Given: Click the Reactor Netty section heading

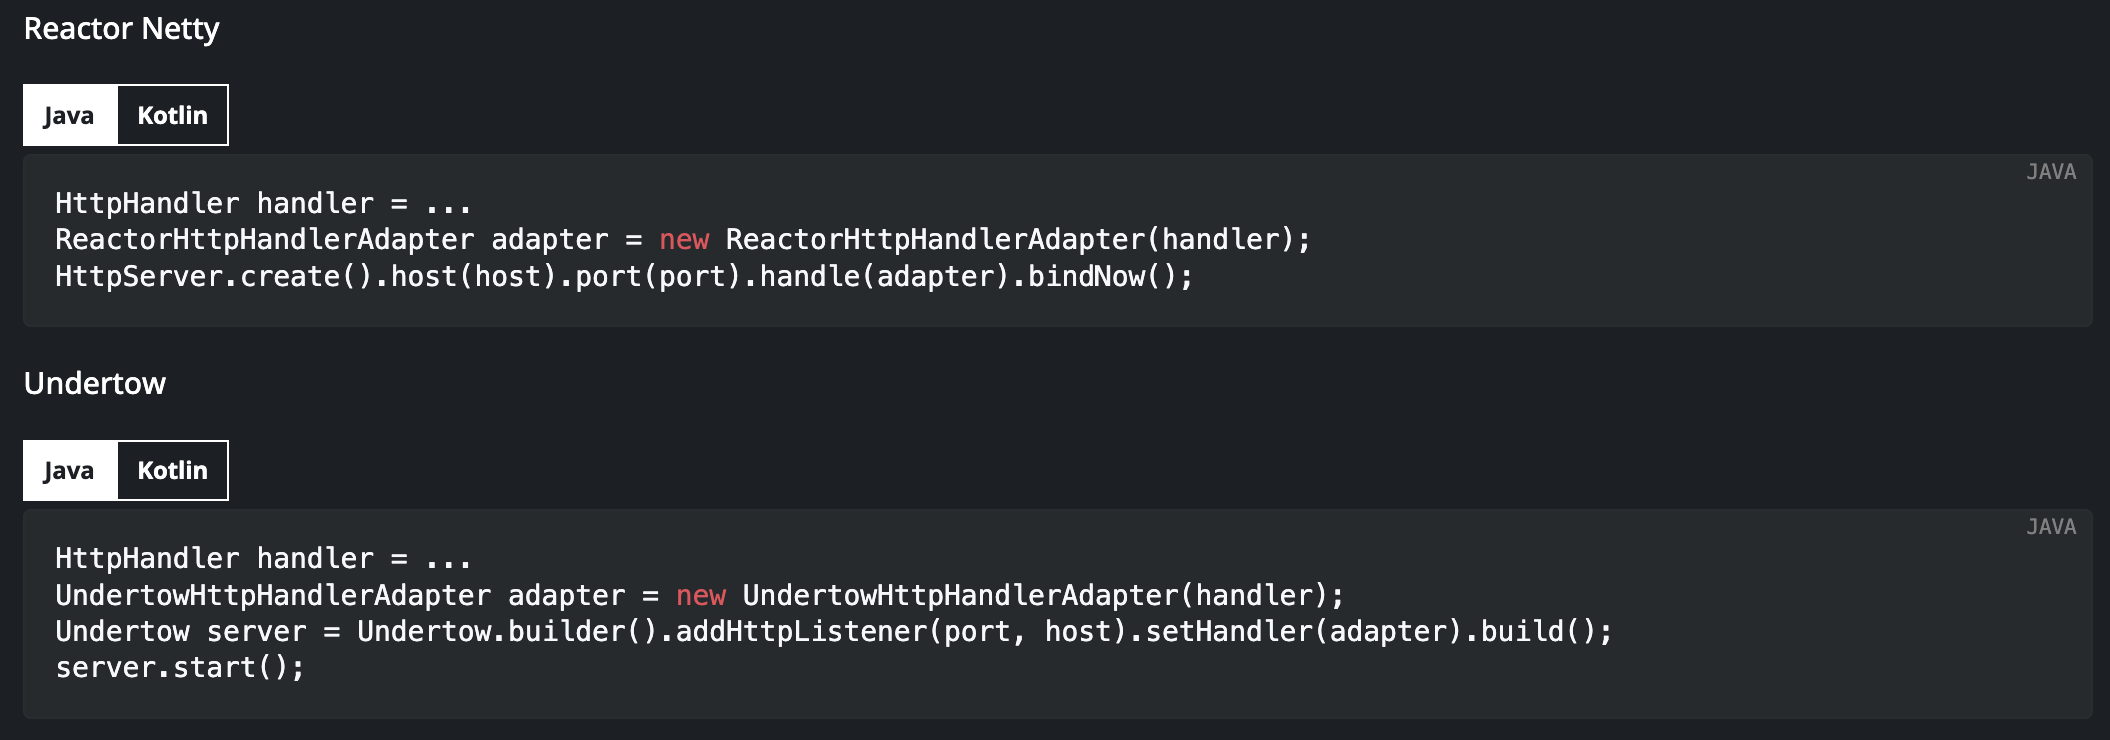Looking at the screenshot, I should pyautogui.click(x=121, y=30).
